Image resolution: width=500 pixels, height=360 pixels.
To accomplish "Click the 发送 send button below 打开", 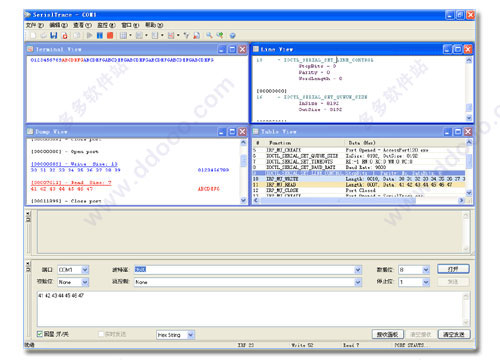I will click(x=453, y=282).
